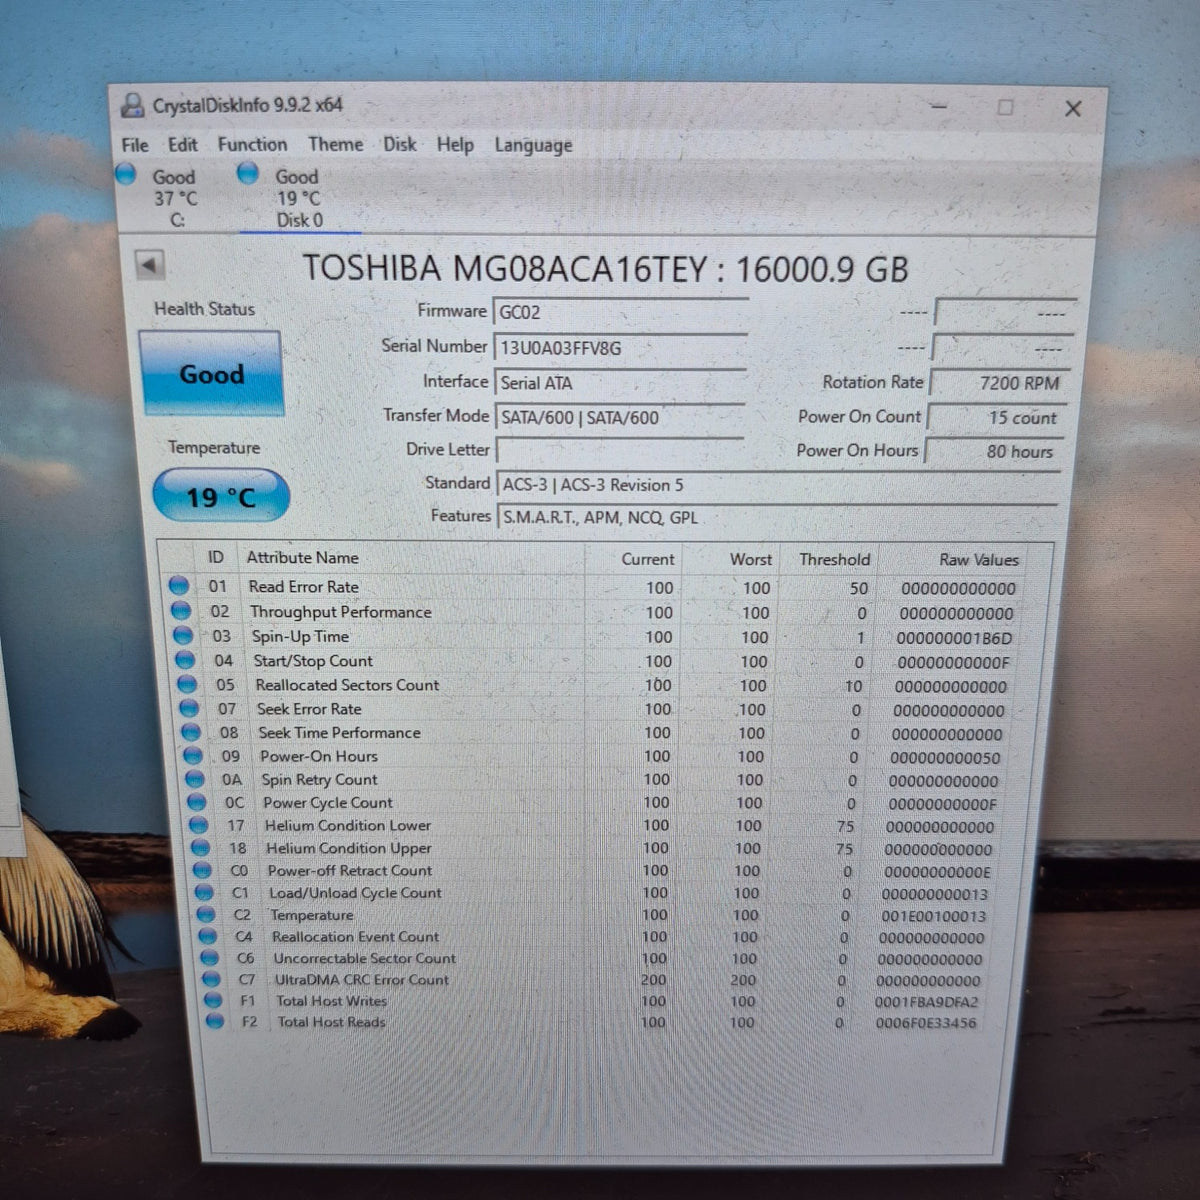Click status dot for Throughput Performance

click(181, 611)
